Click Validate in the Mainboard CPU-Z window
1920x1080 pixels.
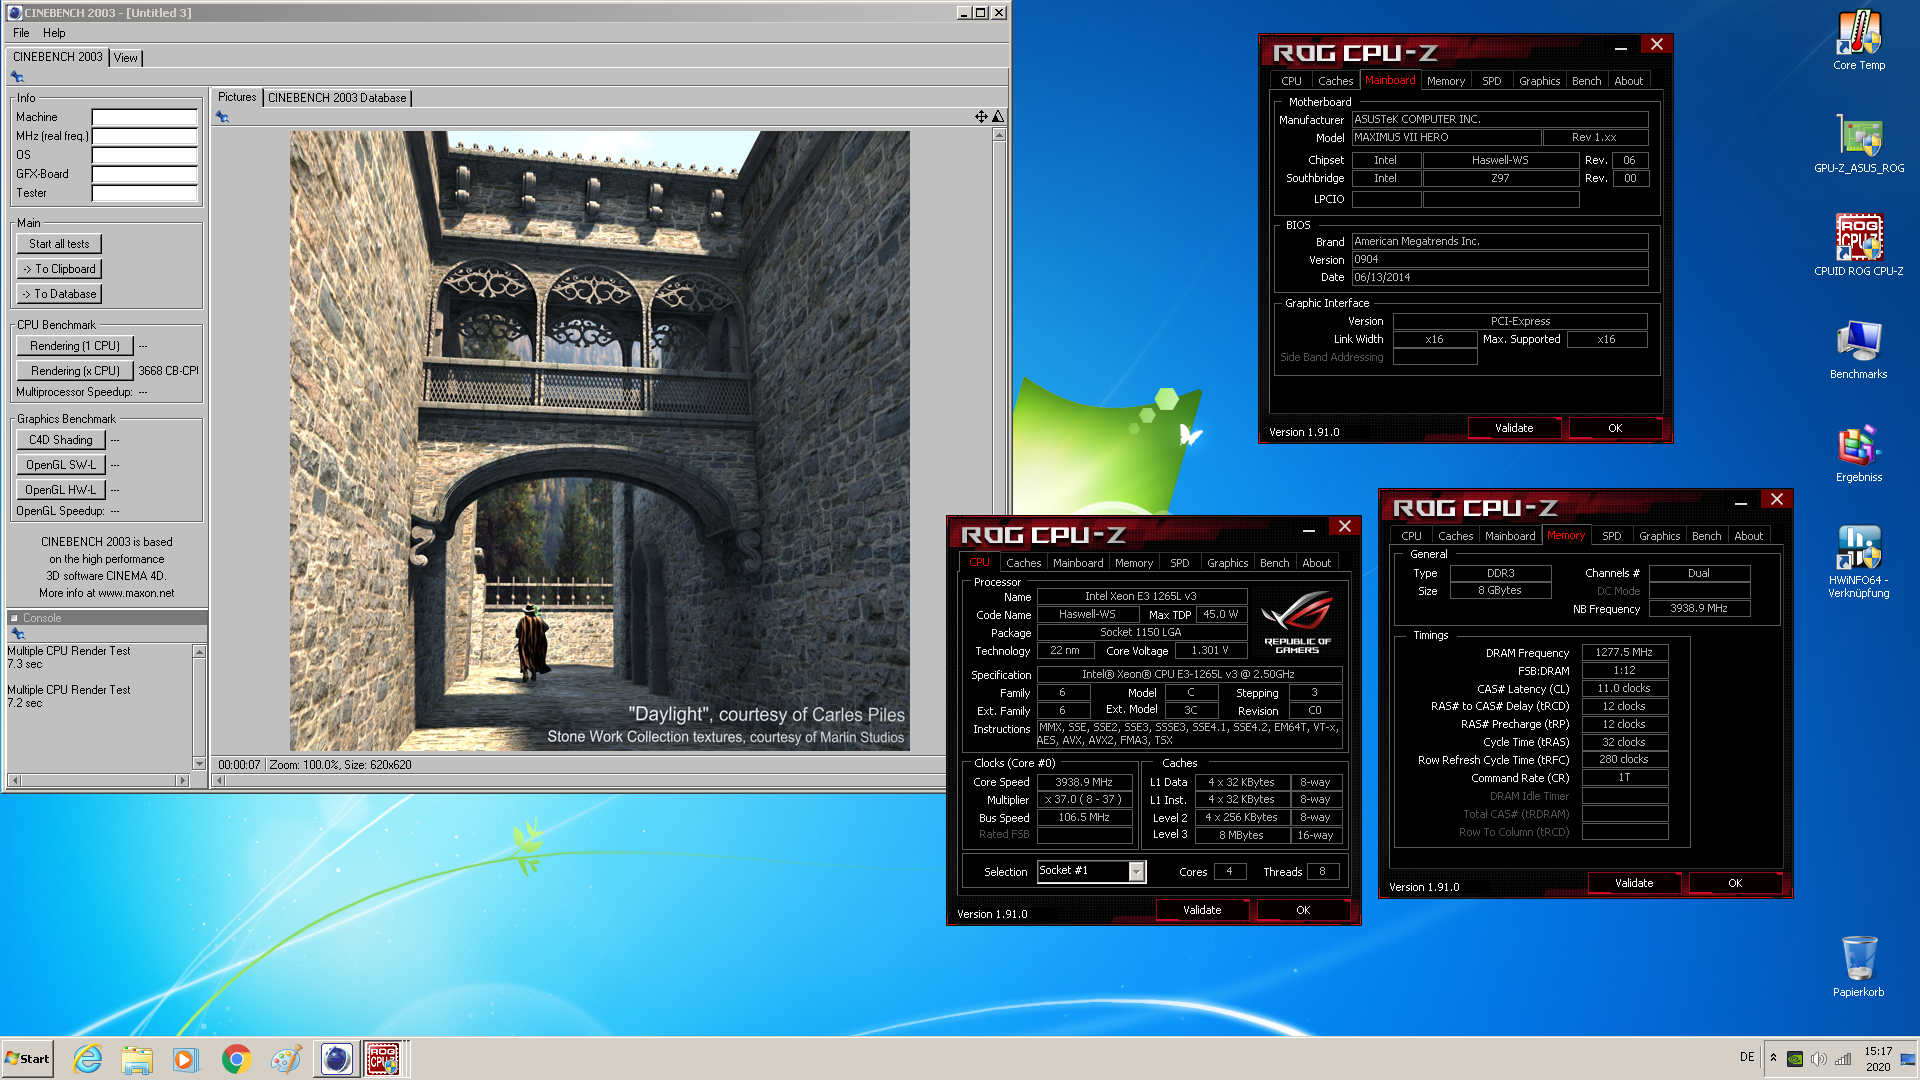click(x=1513, y=428)
